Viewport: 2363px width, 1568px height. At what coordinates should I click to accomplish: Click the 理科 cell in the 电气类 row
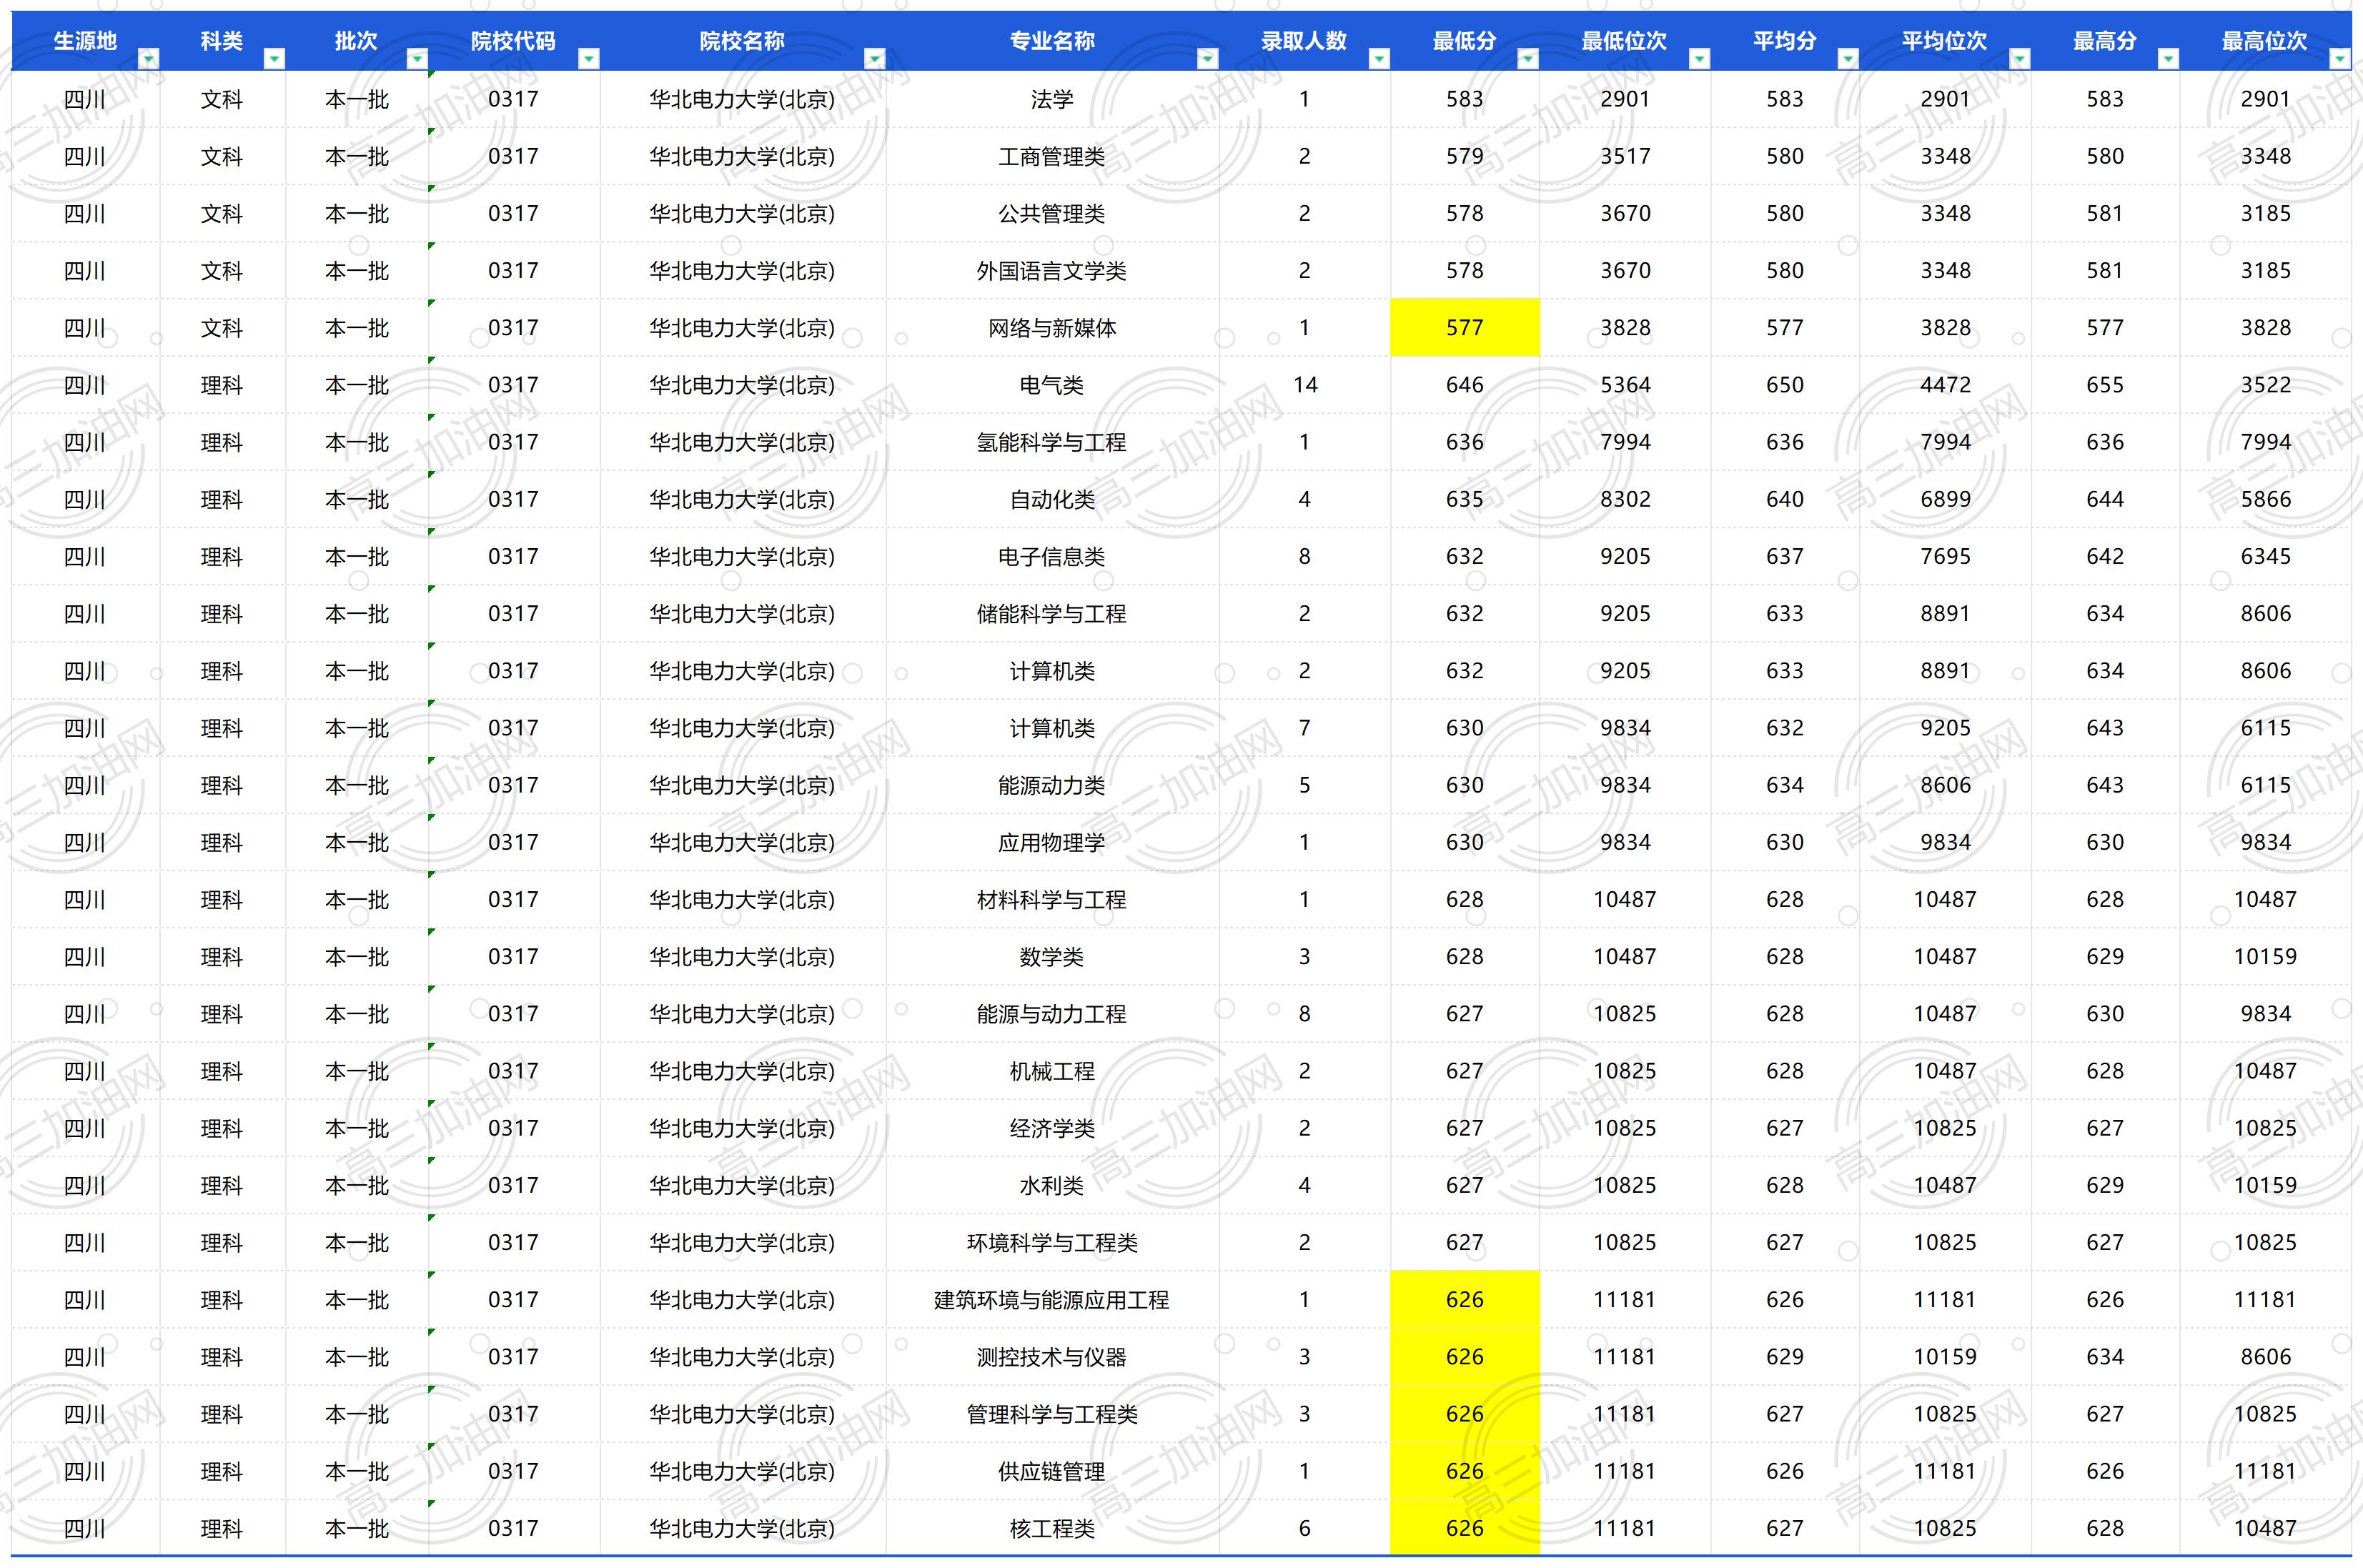(222, 385)
